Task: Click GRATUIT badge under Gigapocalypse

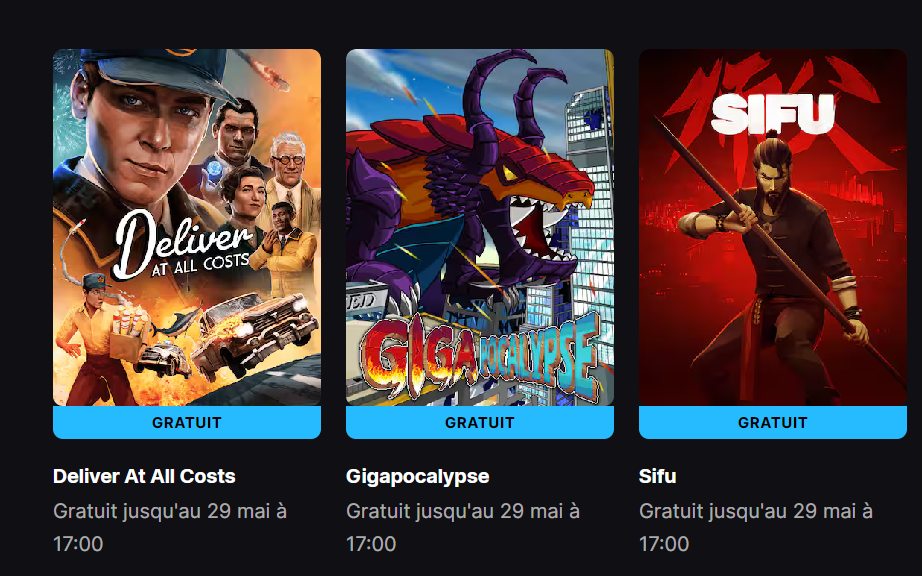Action: click(x=480, y=423)
